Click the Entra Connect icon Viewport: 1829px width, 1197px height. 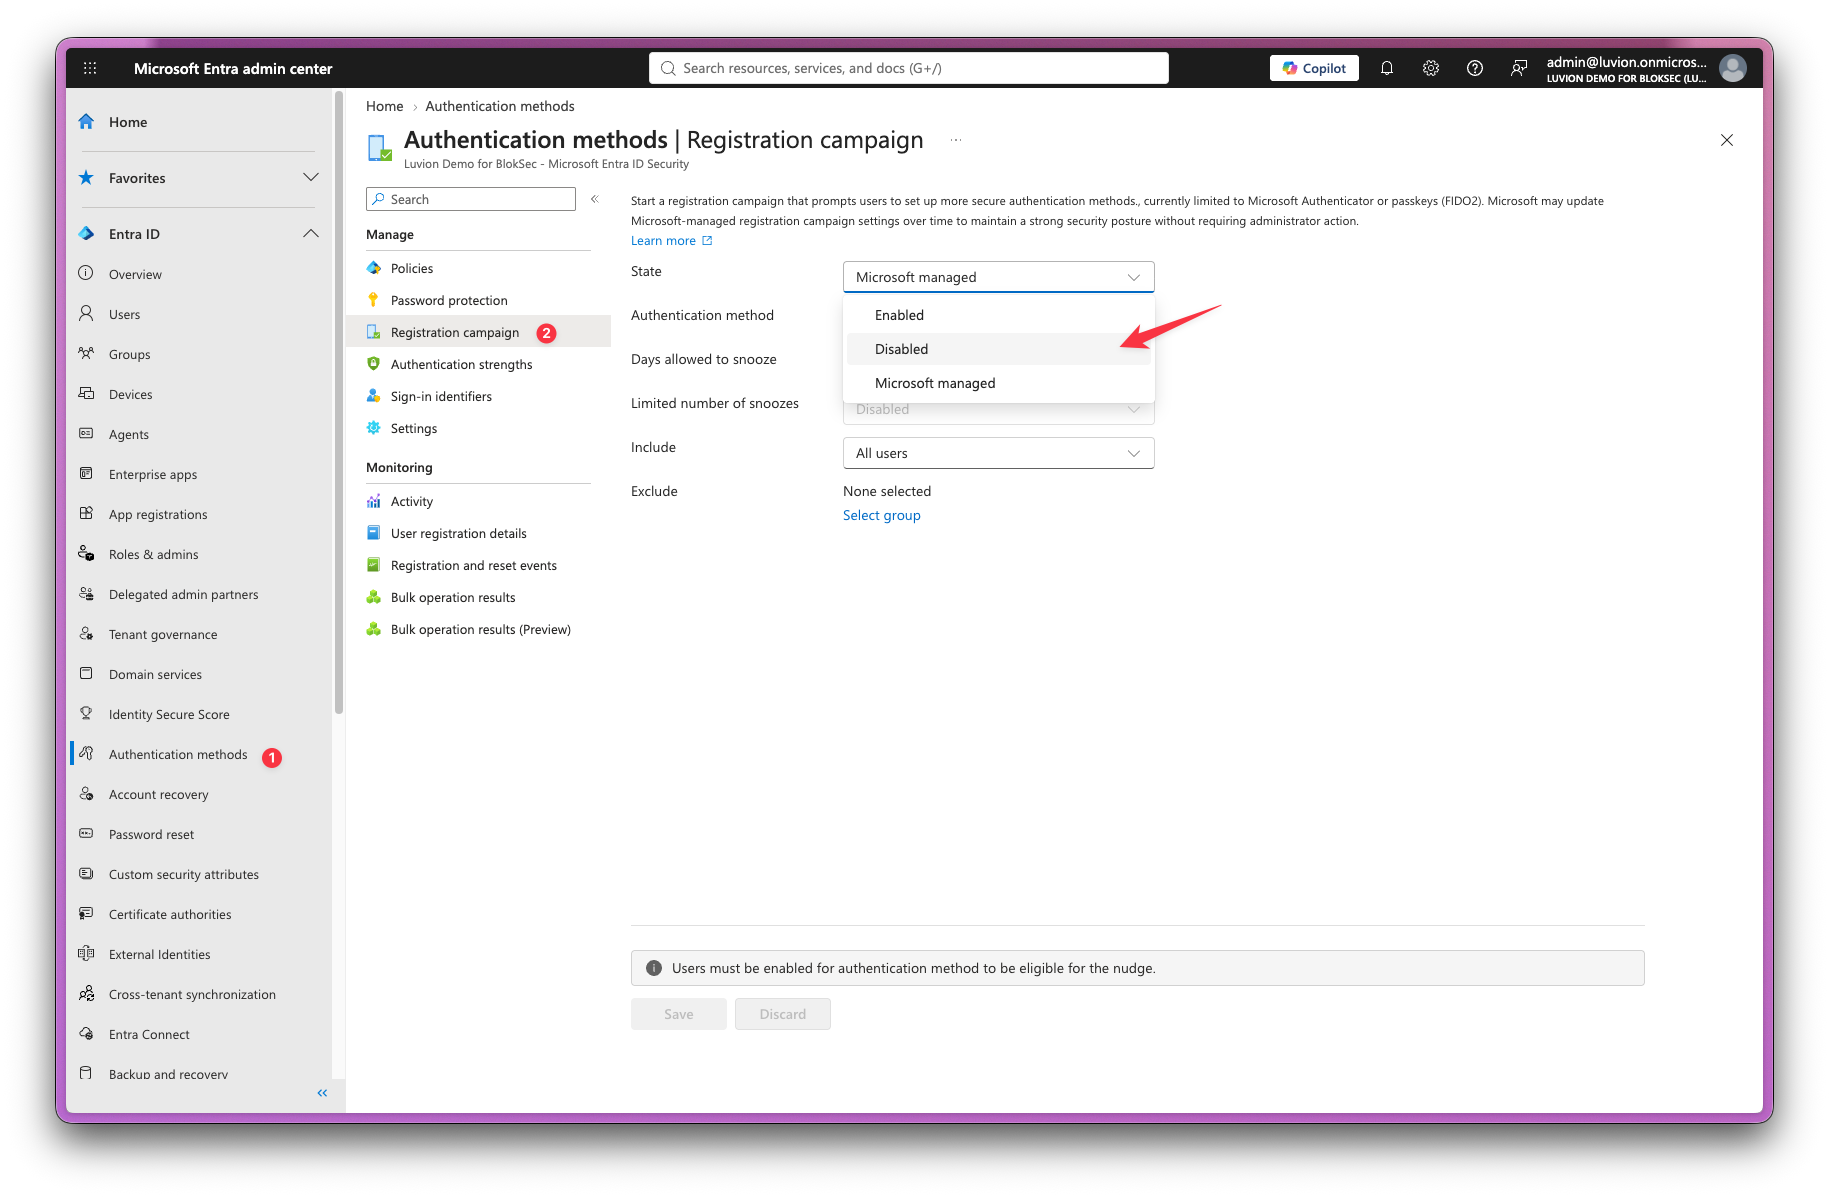point(86,1033)
